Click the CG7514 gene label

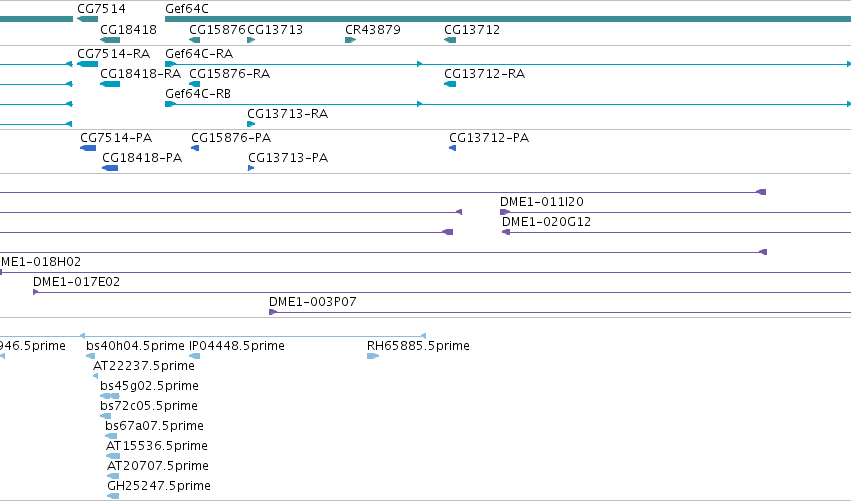tap(101, 9)
